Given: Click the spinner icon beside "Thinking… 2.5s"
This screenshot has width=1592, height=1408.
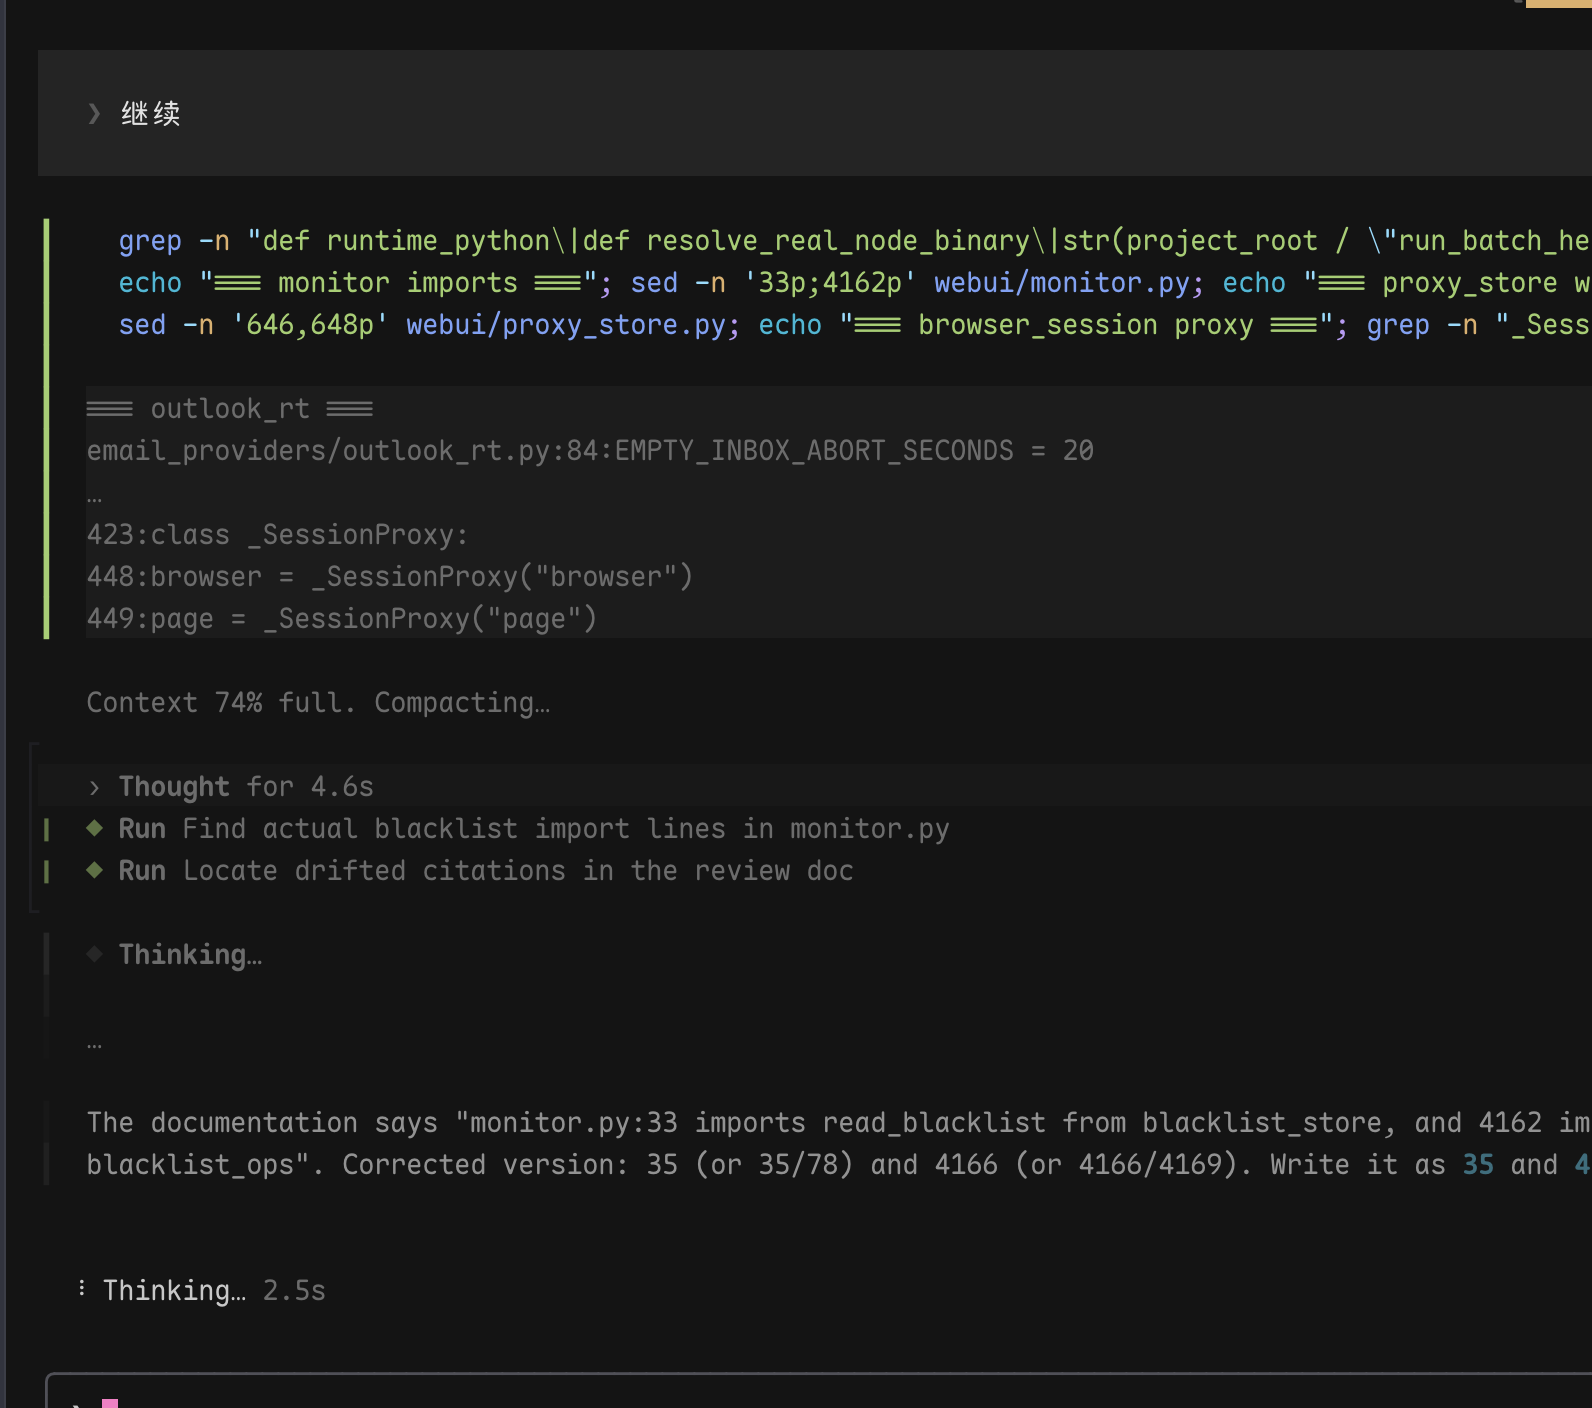Looking at the screenshot, I should click(x=82, y=1289).
